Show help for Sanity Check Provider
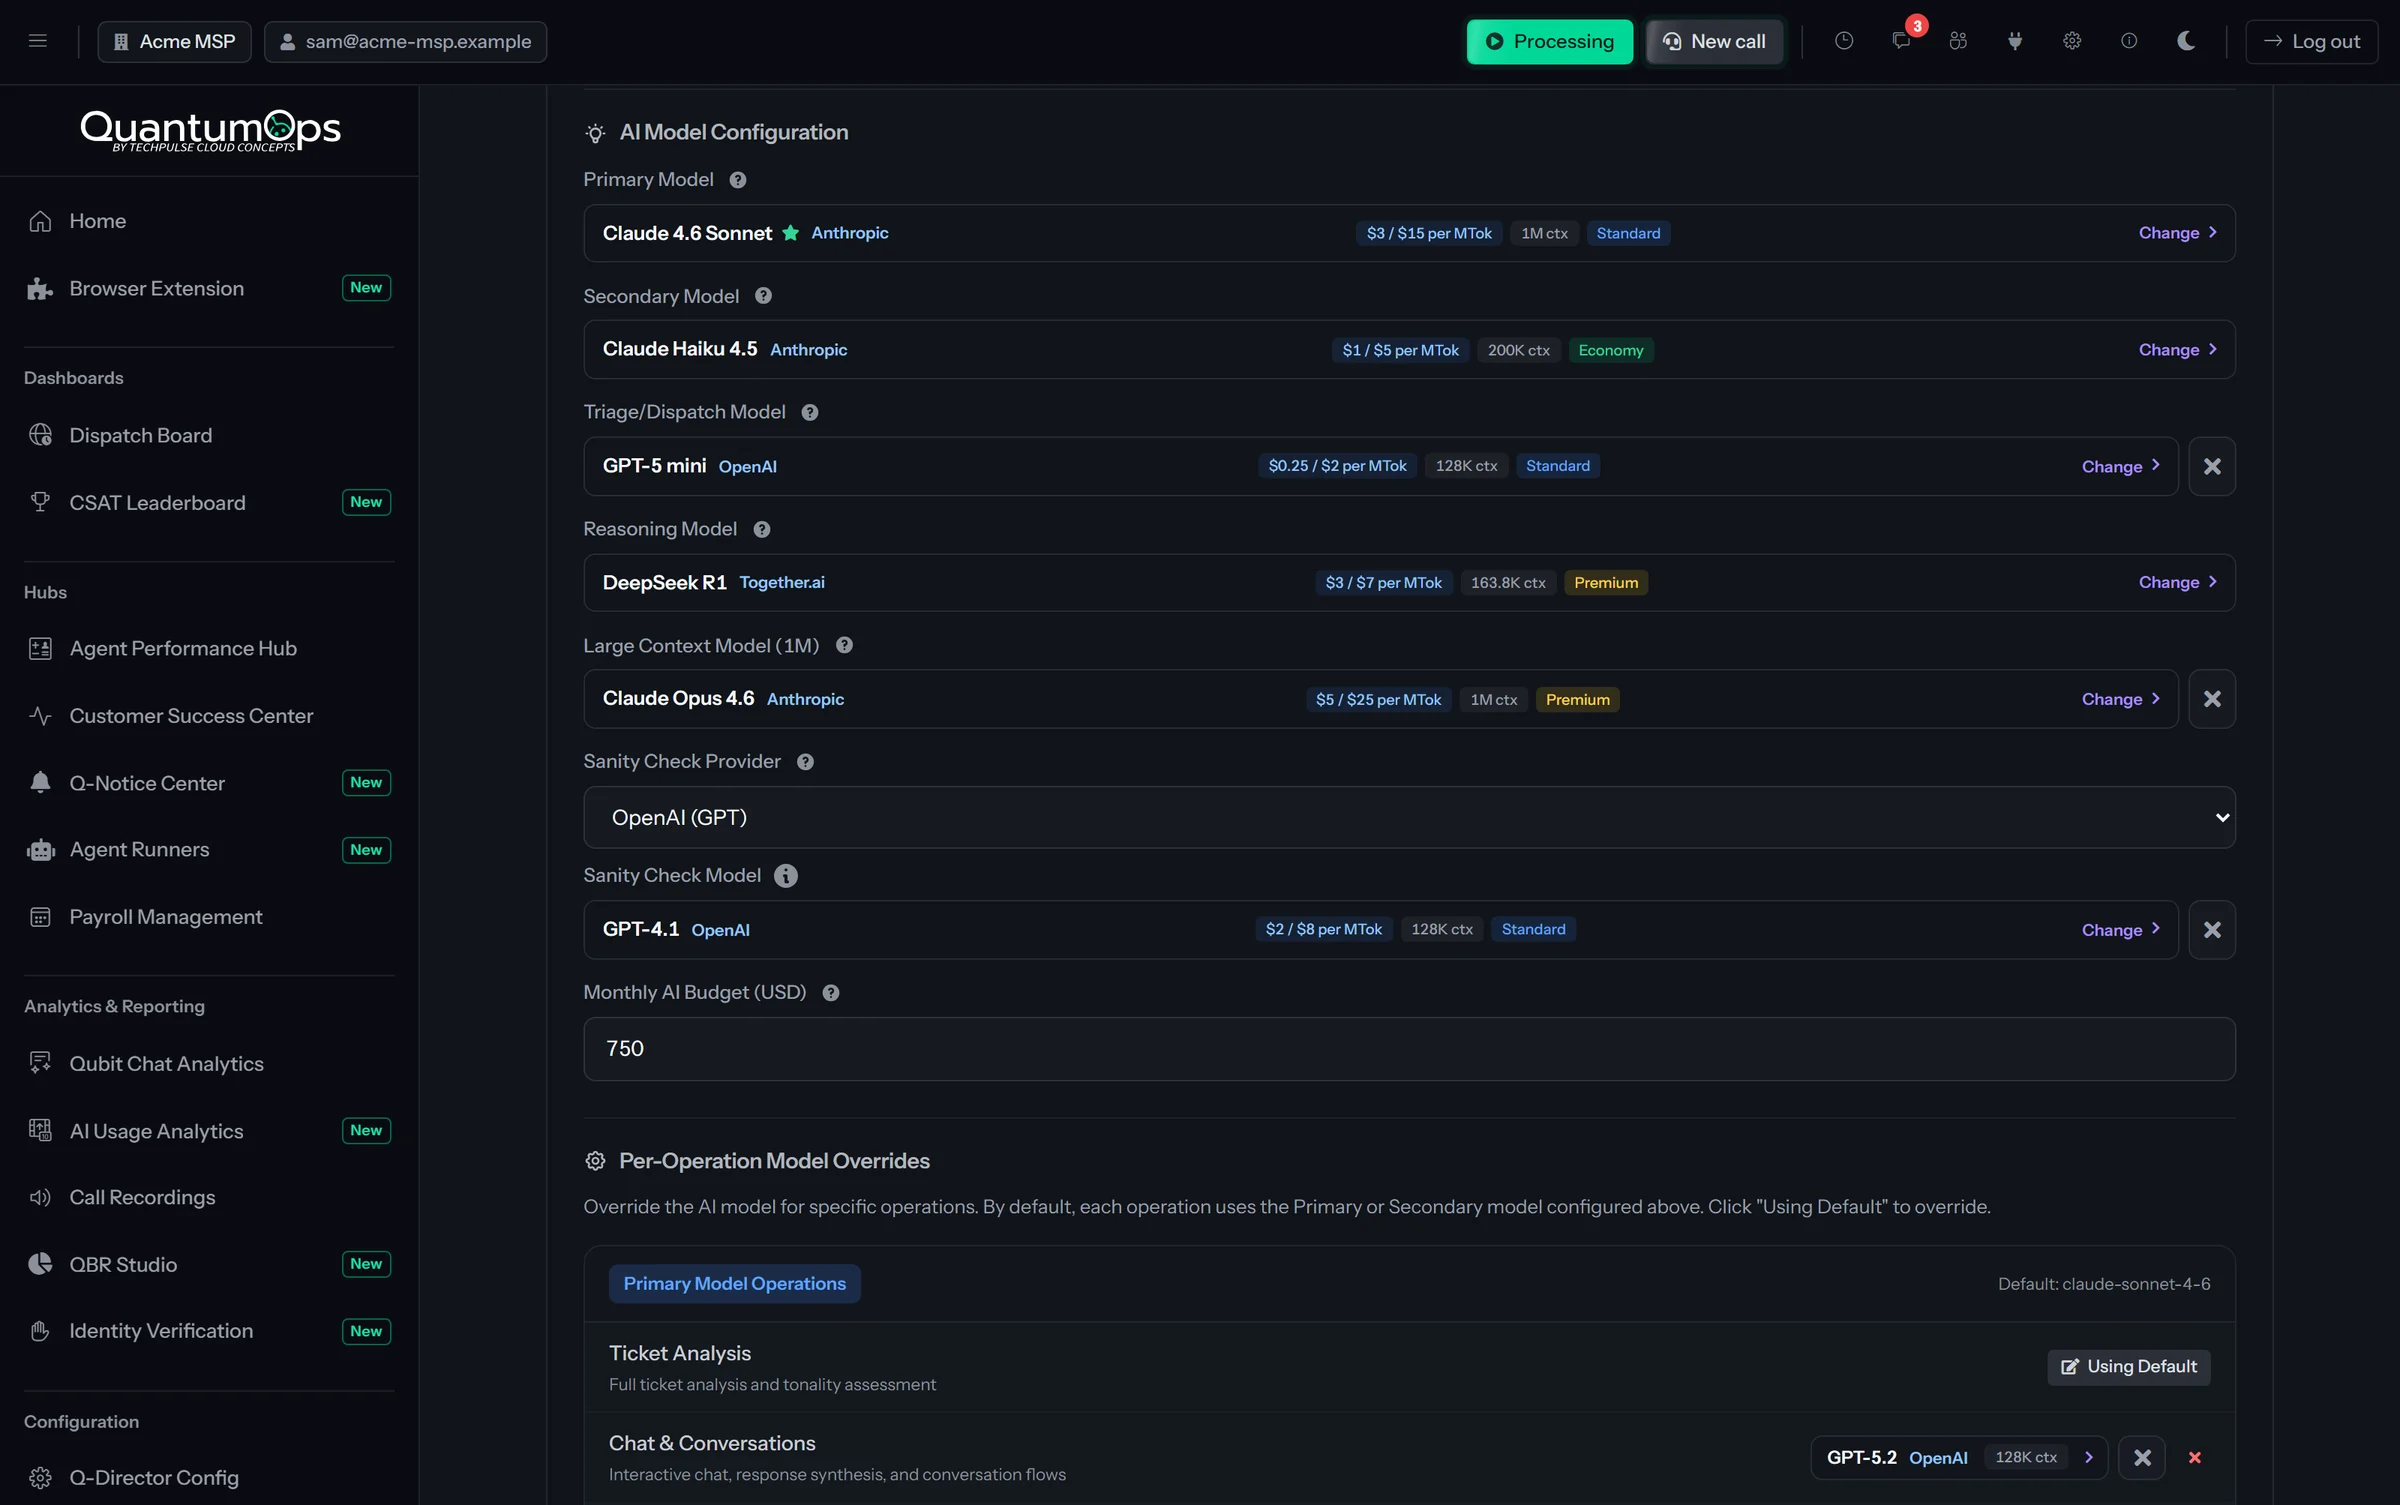Screen dimensions: 2400x1505 tap(805, 762)
